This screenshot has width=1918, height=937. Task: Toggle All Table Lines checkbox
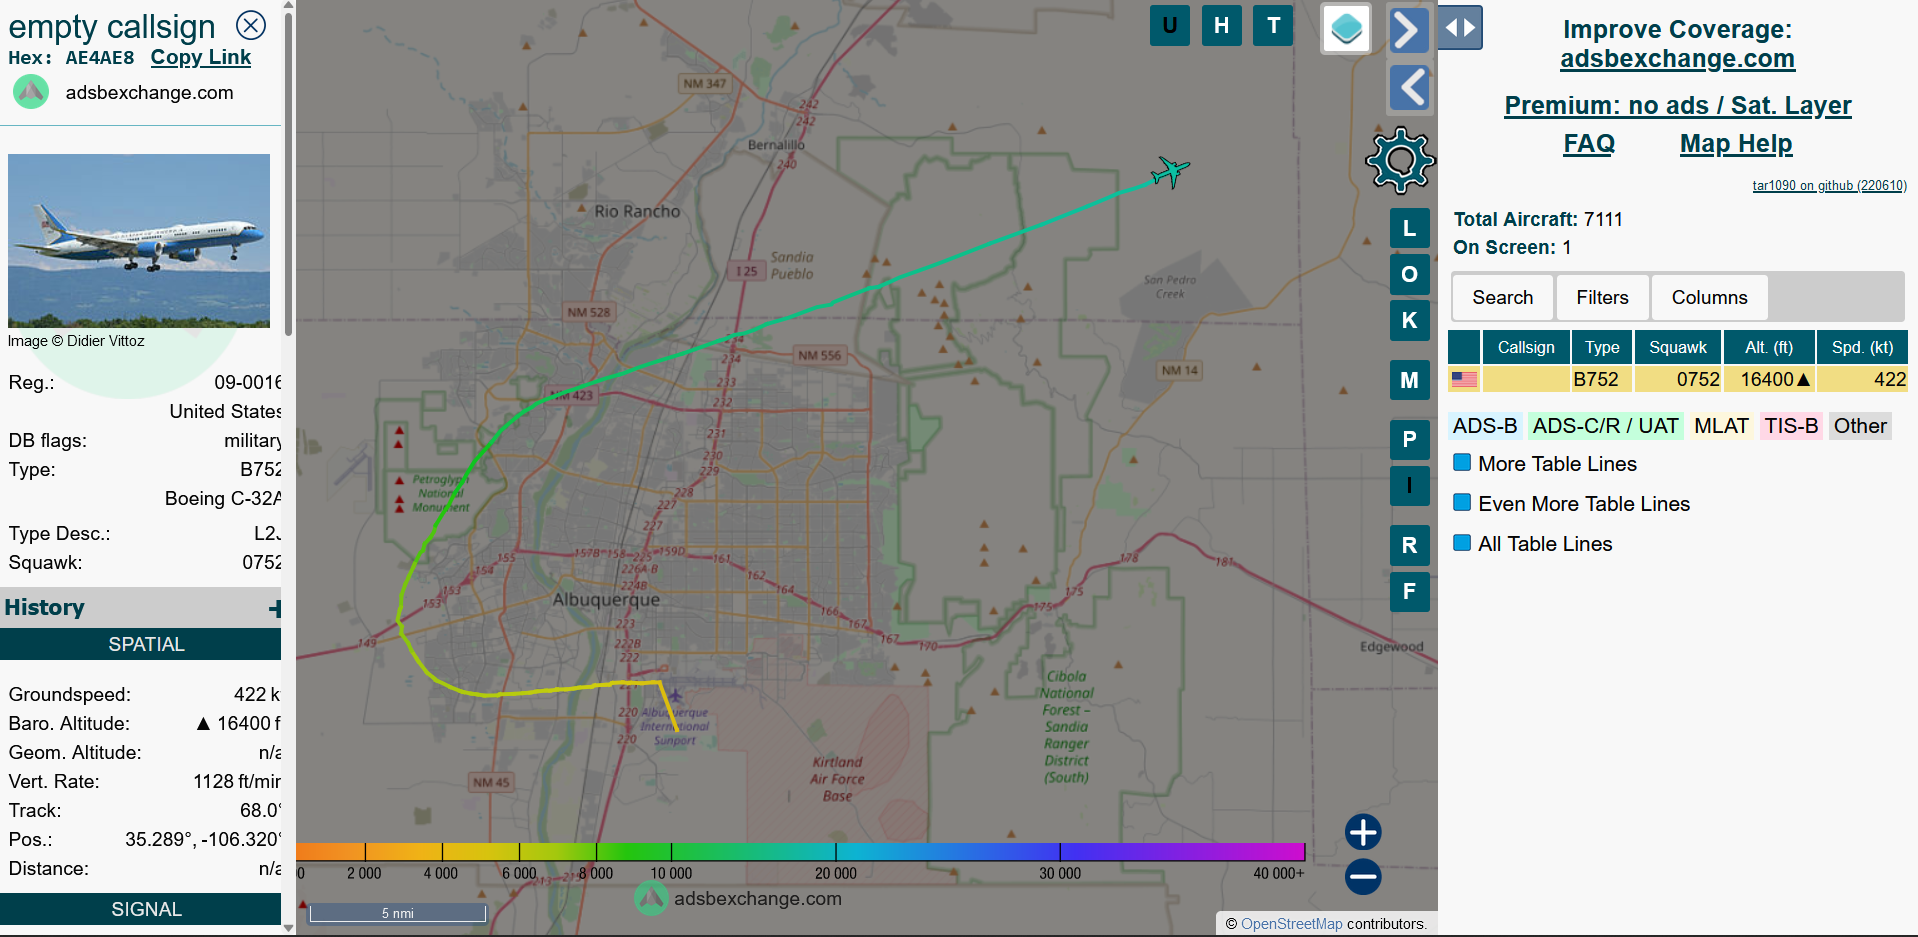click(x=1462, y=542)
